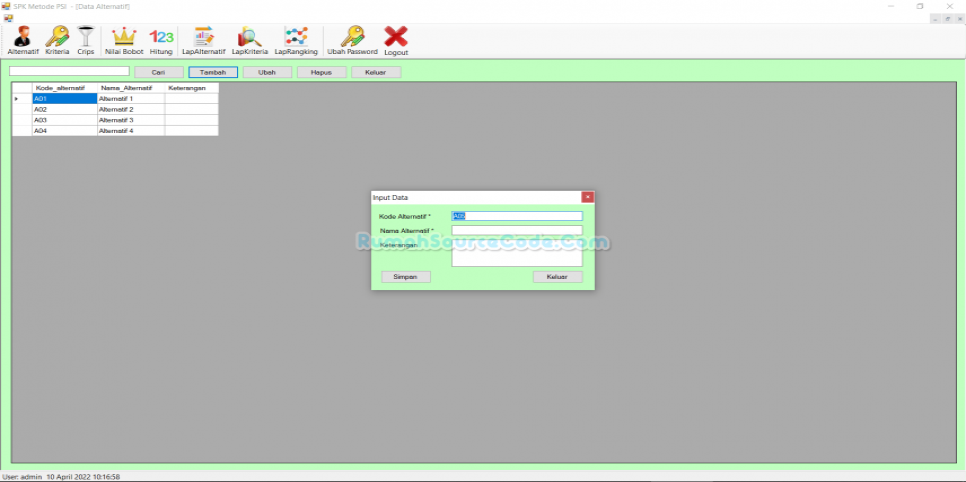Close the Input Data dialog

(x=587, y=197)
